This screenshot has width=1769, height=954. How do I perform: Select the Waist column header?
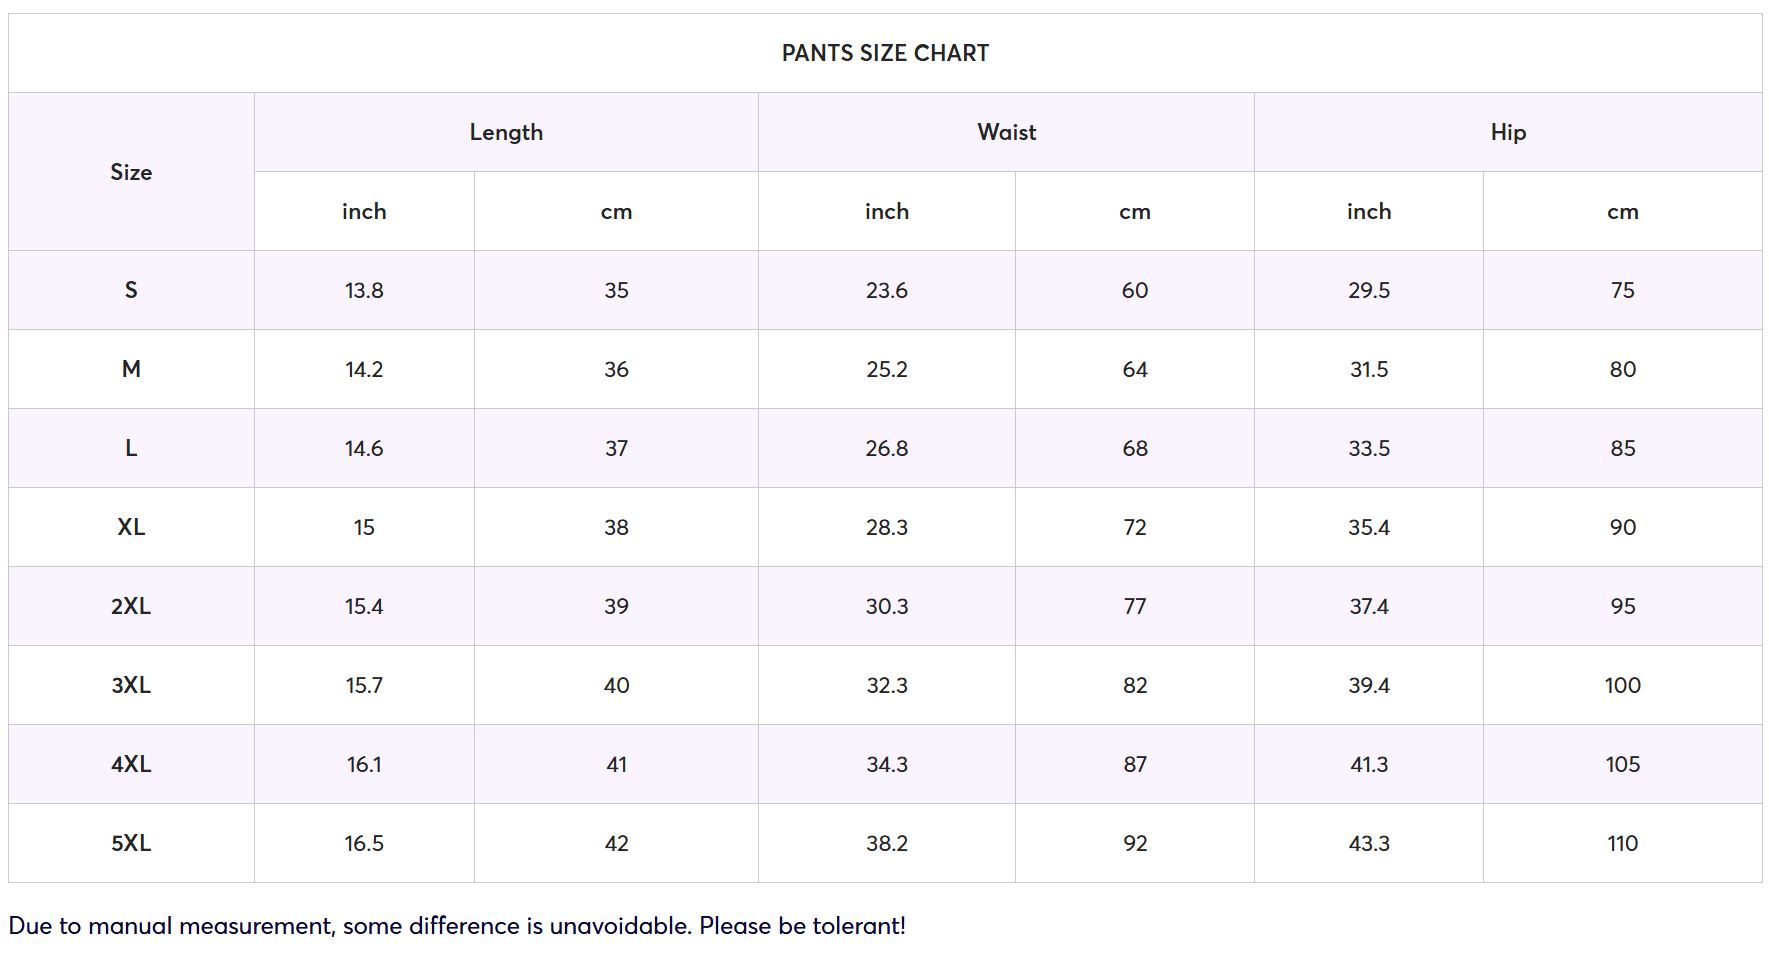tap(1006, 132)
